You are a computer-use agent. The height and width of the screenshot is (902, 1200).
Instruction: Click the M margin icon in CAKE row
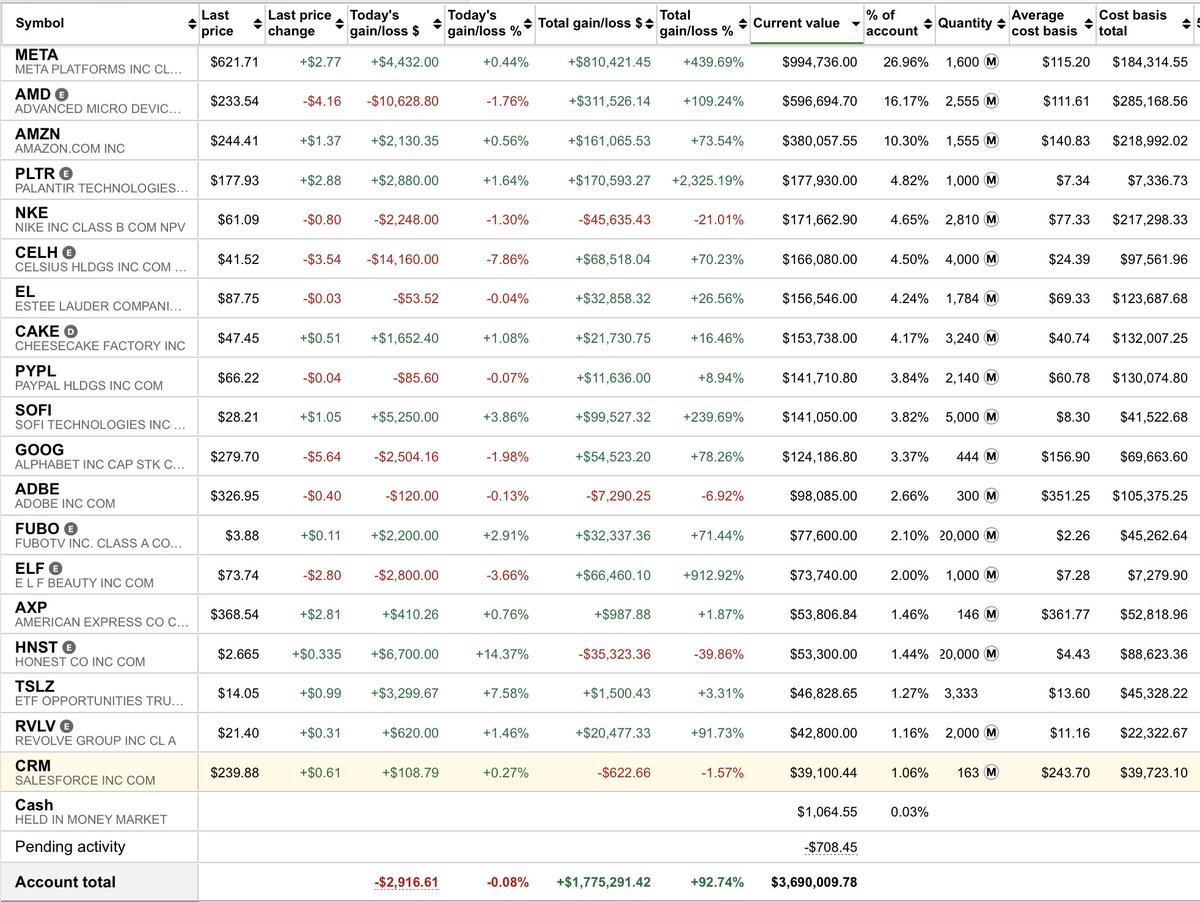pos(992,338)
